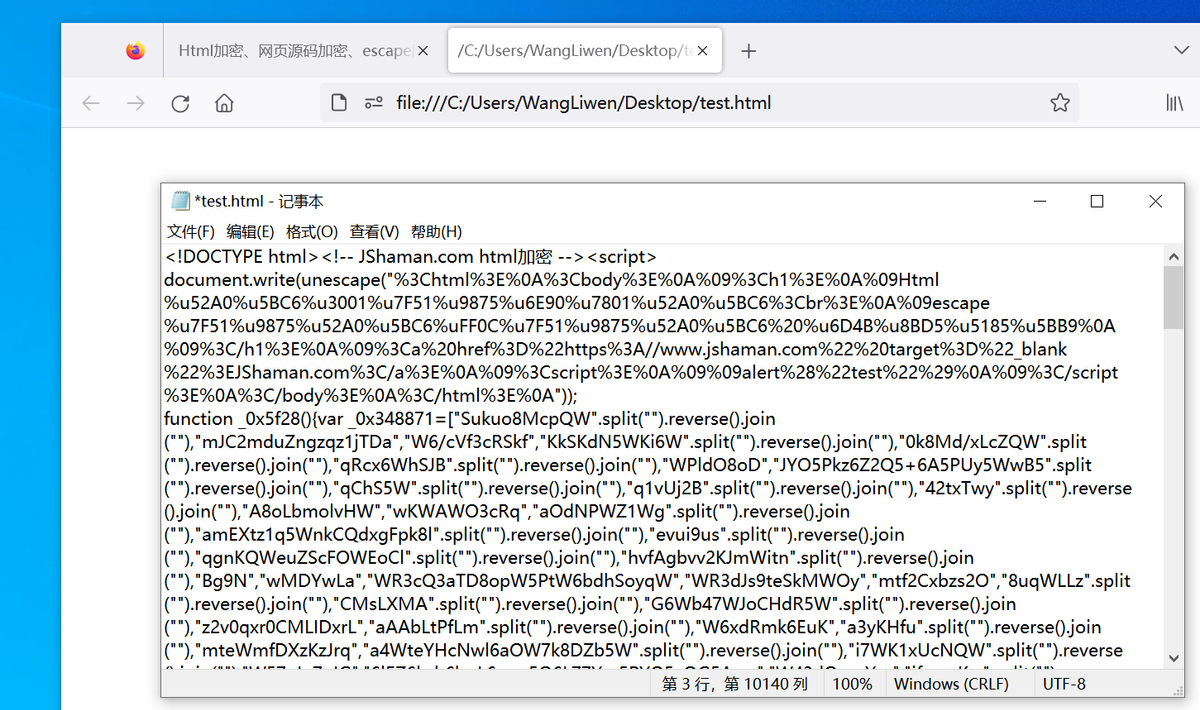This screenshot has height=710, width=1200.
Task: Click the Notepad icon in the title bar
Action: (x=180, y=200)
